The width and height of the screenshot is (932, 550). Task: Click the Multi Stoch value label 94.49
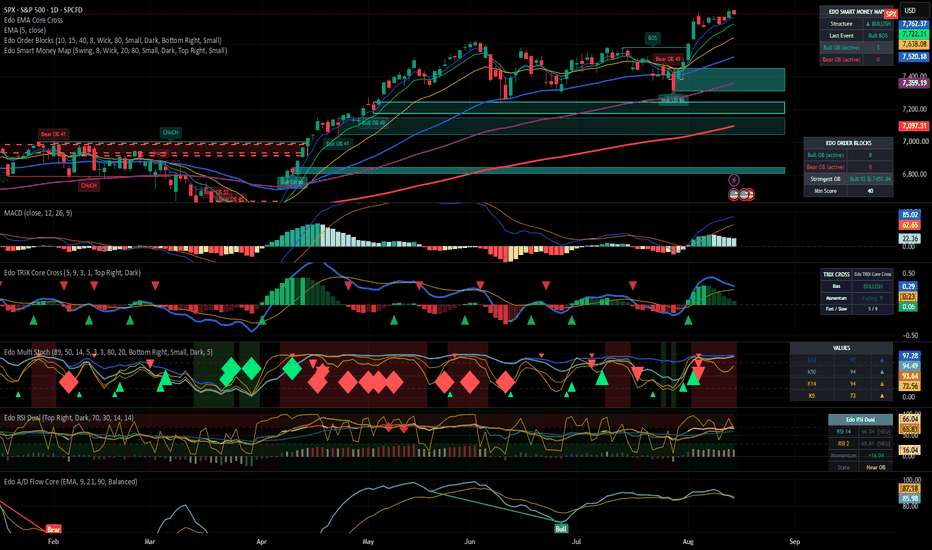pos(909,366)
